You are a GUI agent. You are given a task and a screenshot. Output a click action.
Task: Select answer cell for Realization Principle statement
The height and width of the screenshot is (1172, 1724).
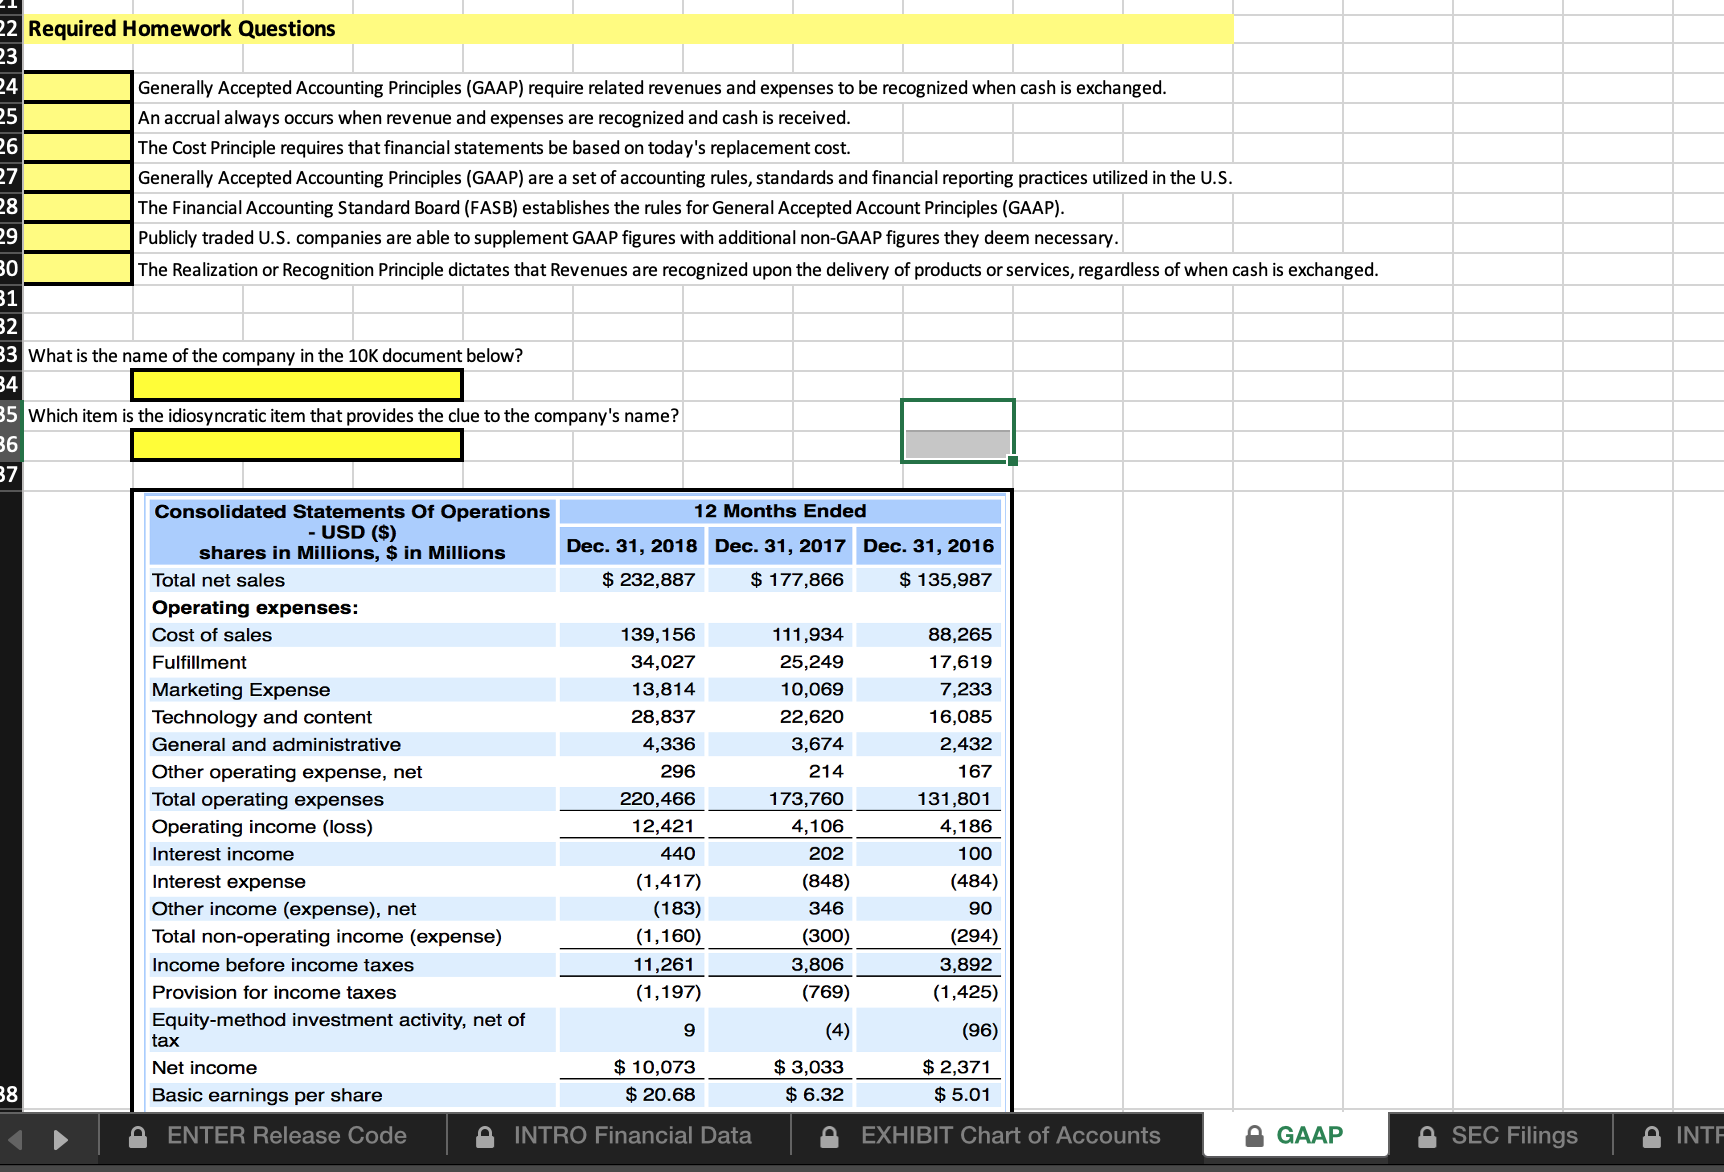coord(78,268)
